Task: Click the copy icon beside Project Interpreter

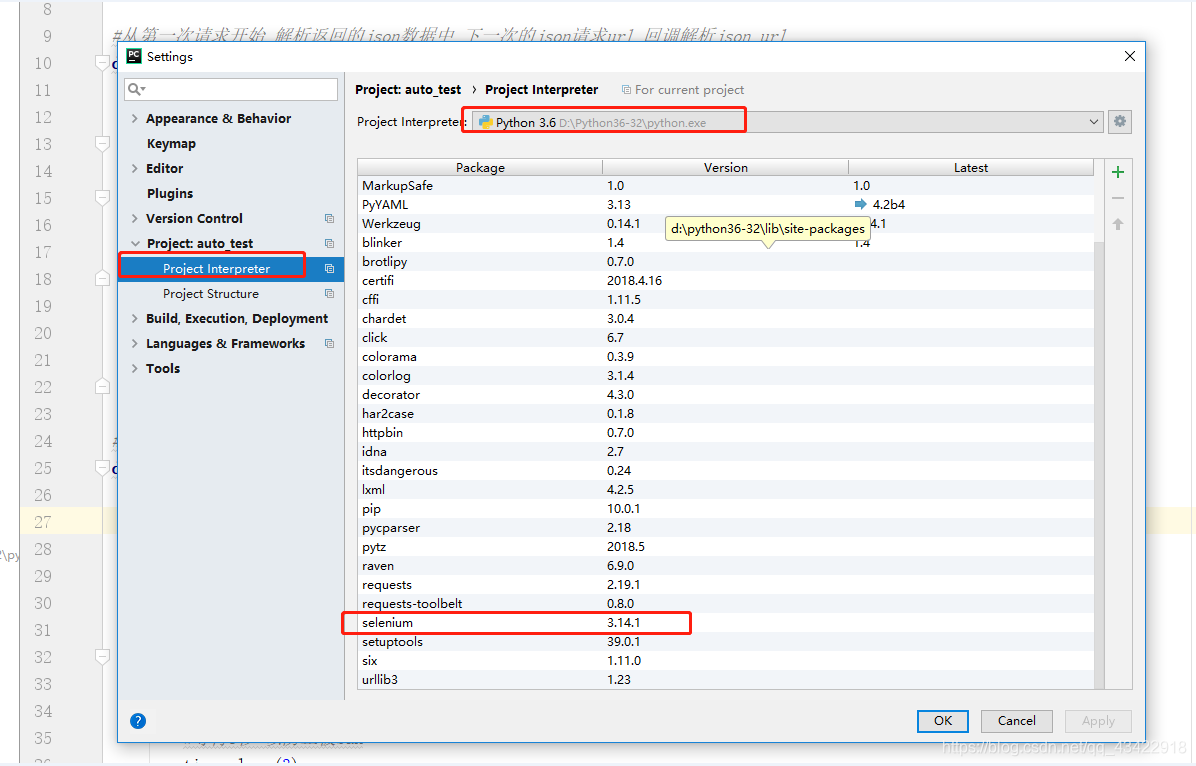Action: click(x=330, y=269)
